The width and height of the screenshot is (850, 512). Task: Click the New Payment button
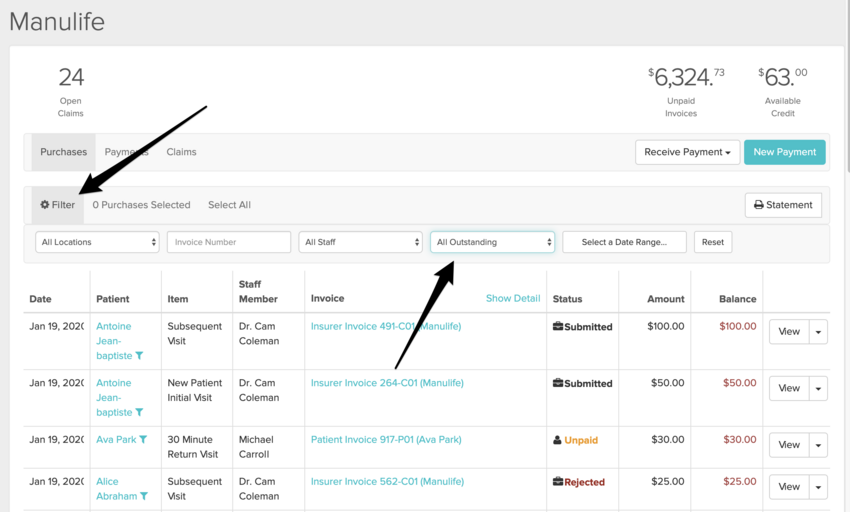pos(784,152)
